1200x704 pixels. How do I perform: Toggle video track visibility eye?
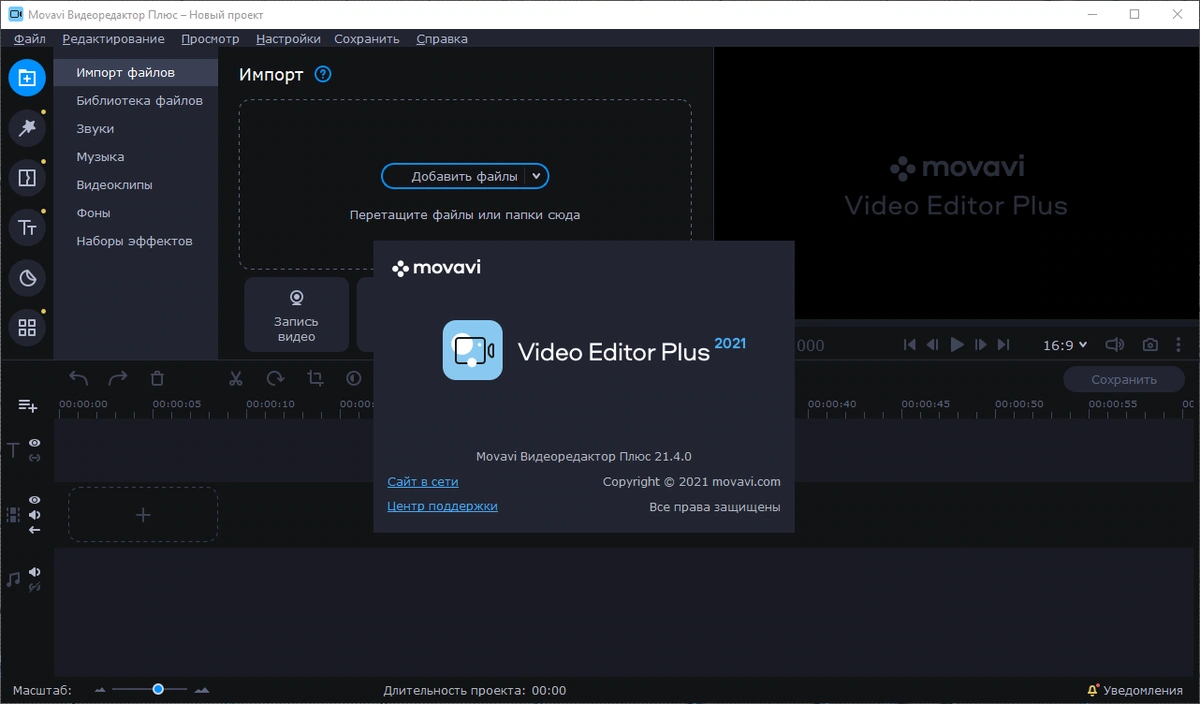point(35,499)
